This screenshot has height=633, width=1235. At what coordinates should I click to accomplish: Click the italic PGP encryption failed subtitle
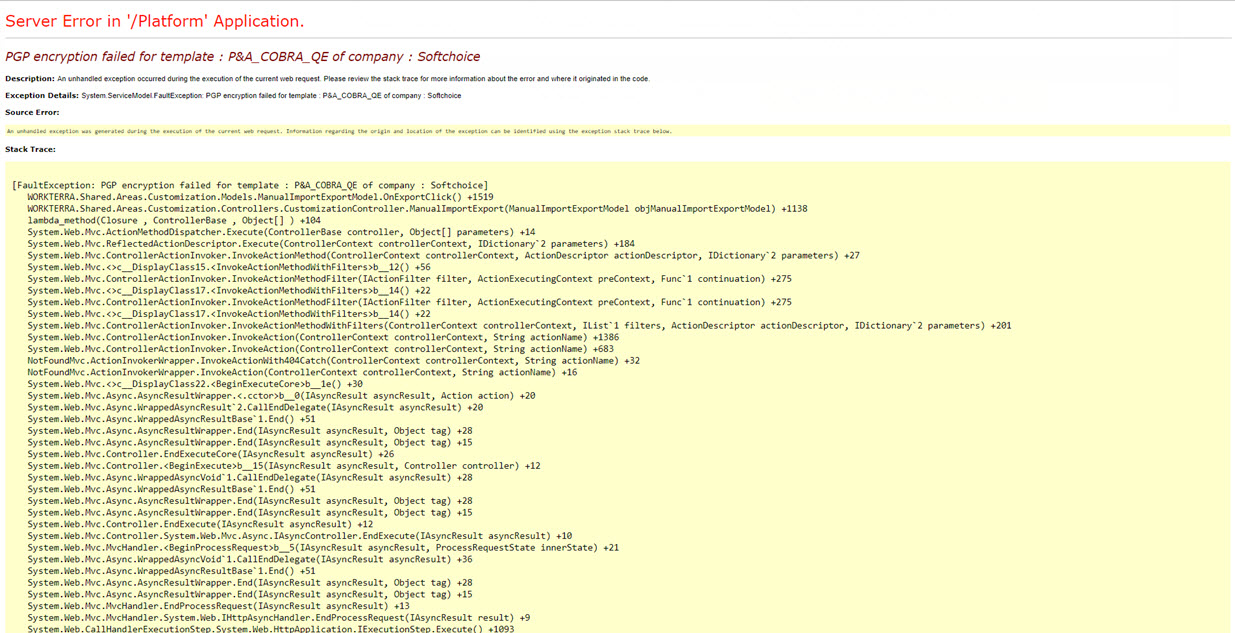(242, 57)
